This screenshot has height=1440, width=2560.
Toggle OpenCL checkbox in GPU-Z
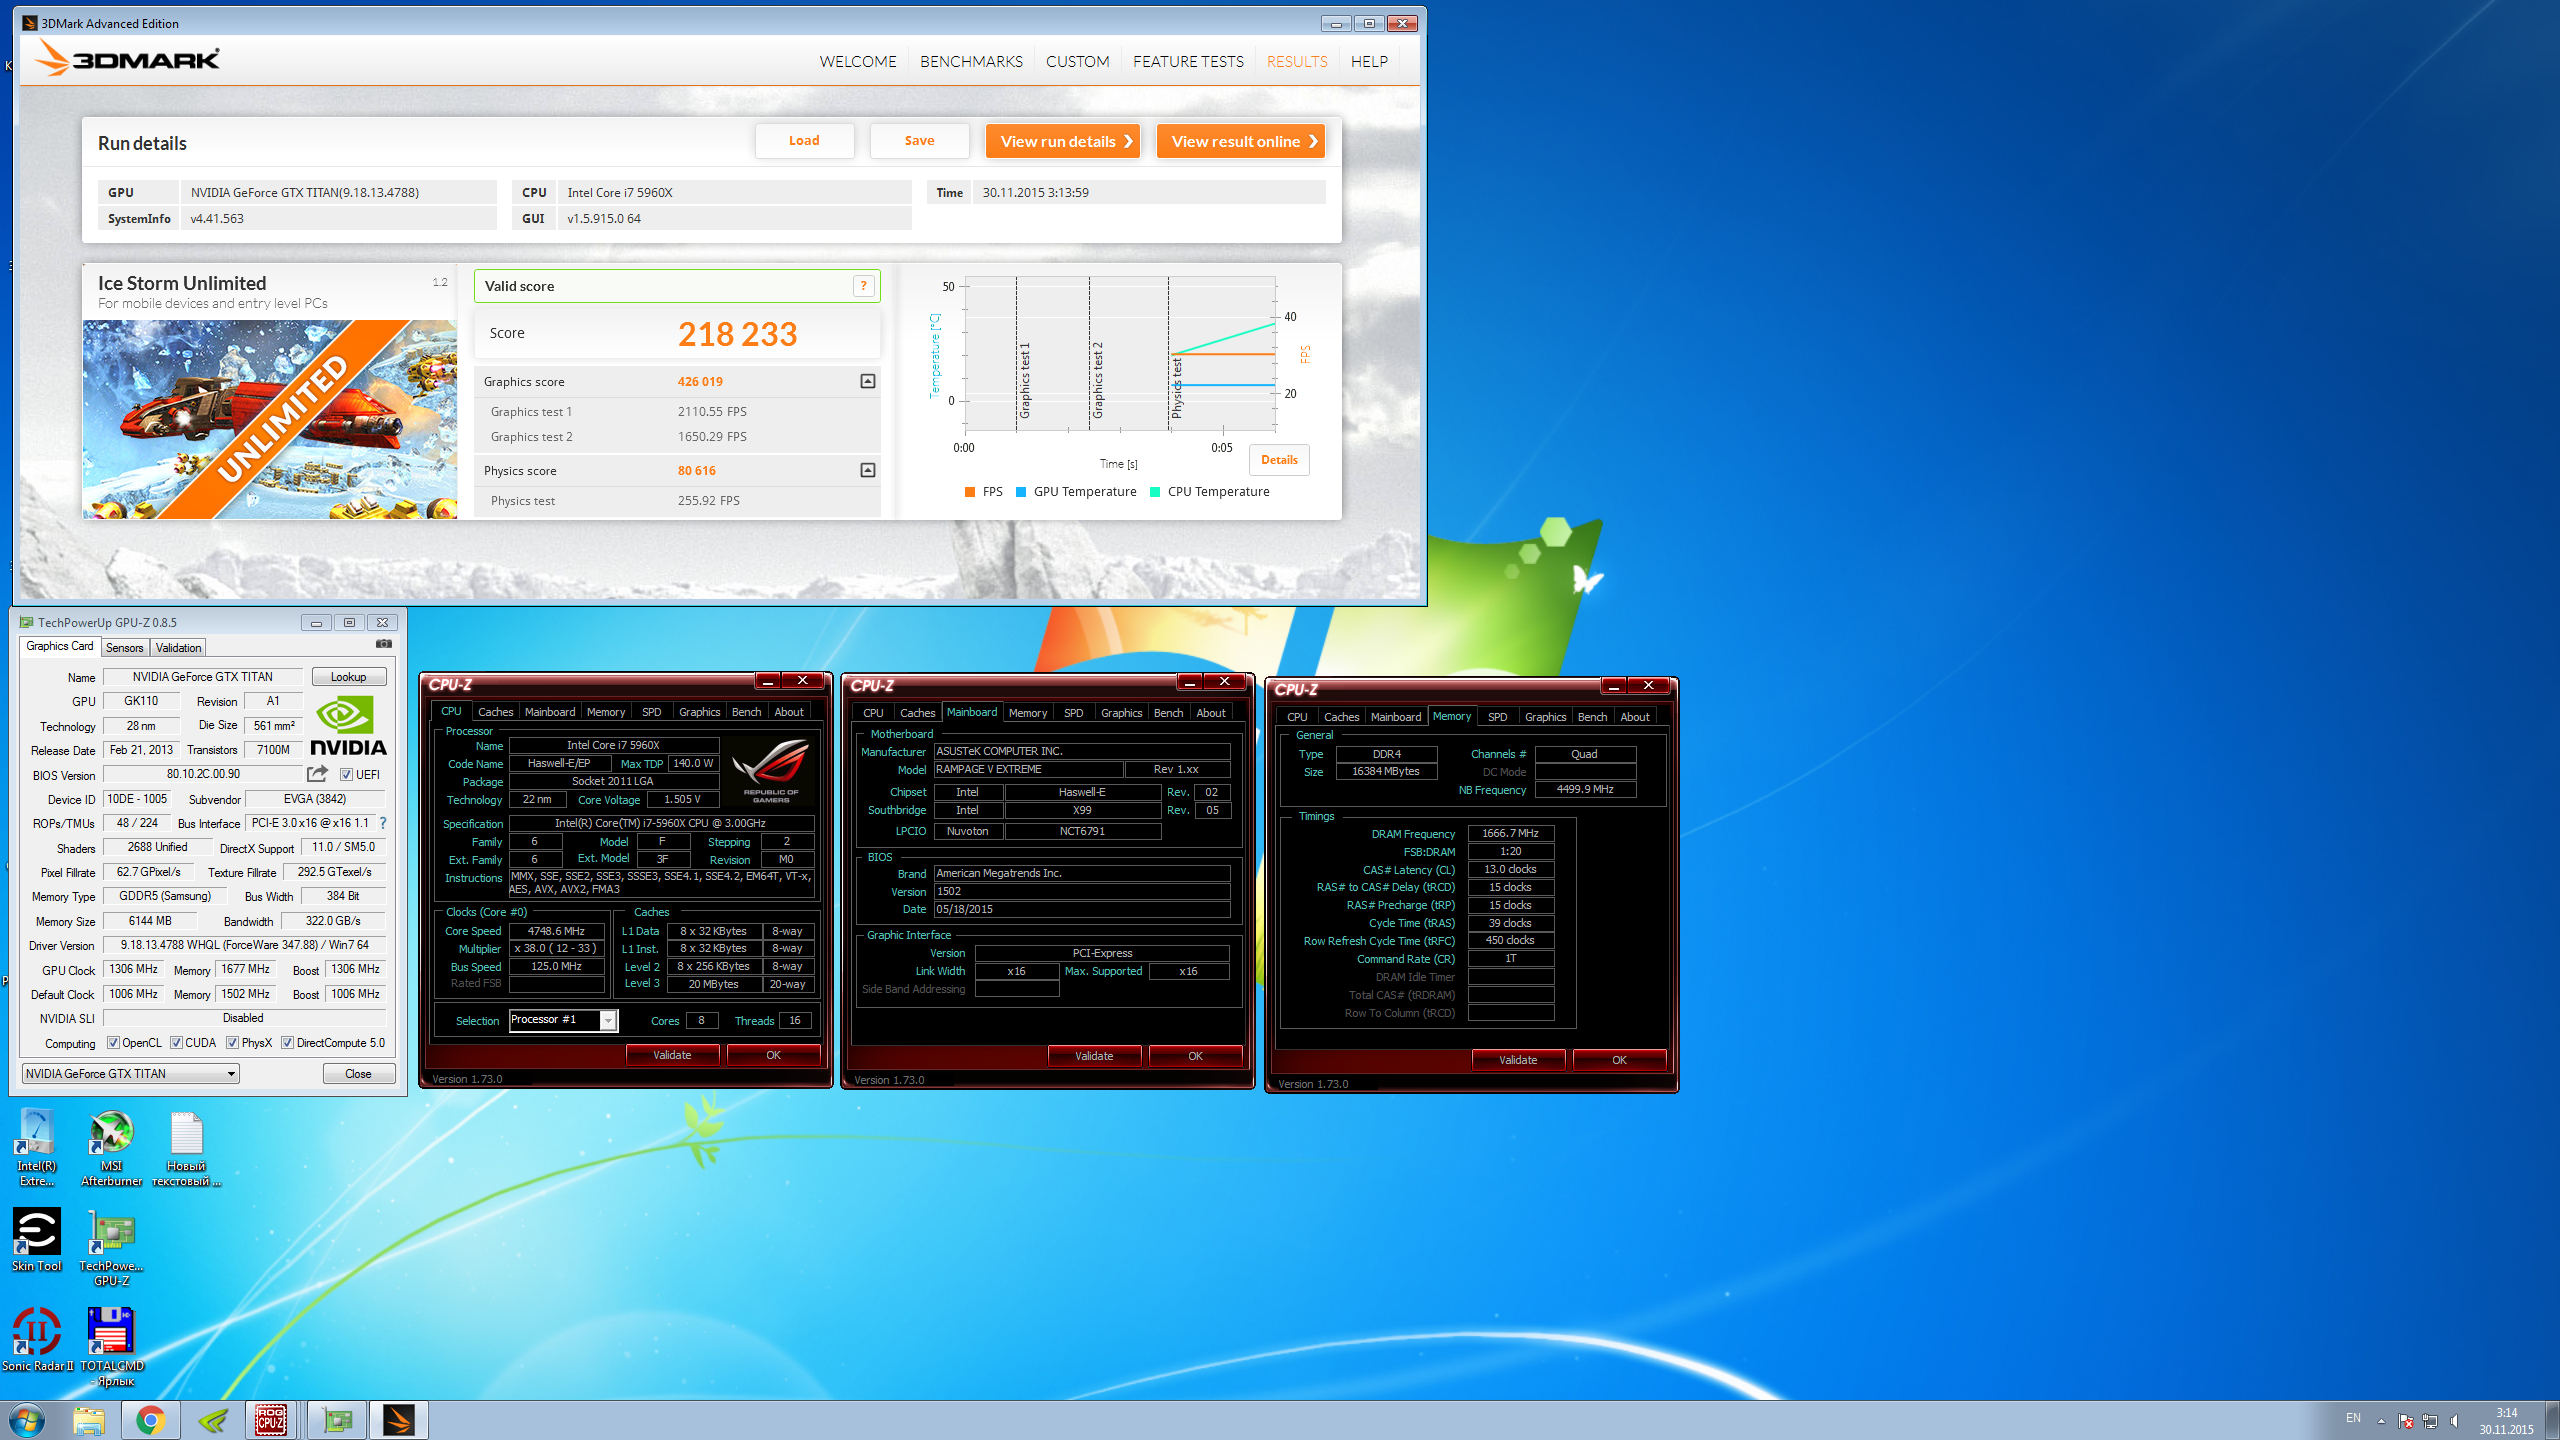click(113, 1042)
